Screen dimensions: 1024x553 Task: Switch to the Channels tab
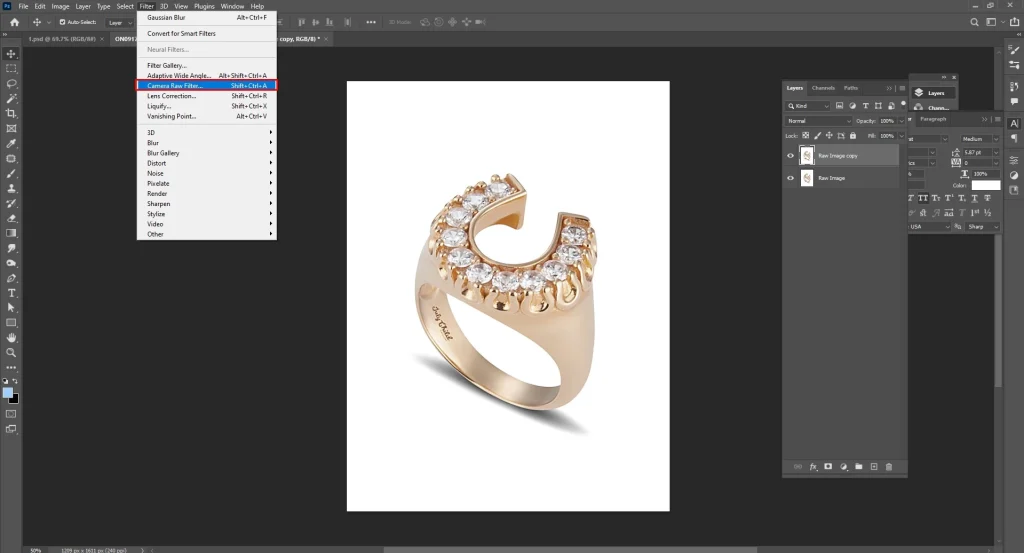823,88
